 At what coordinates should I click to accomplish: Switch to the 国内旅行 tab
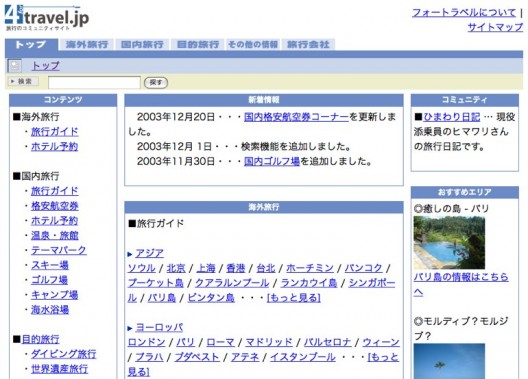pyautogui.click(x=142, y=44)
